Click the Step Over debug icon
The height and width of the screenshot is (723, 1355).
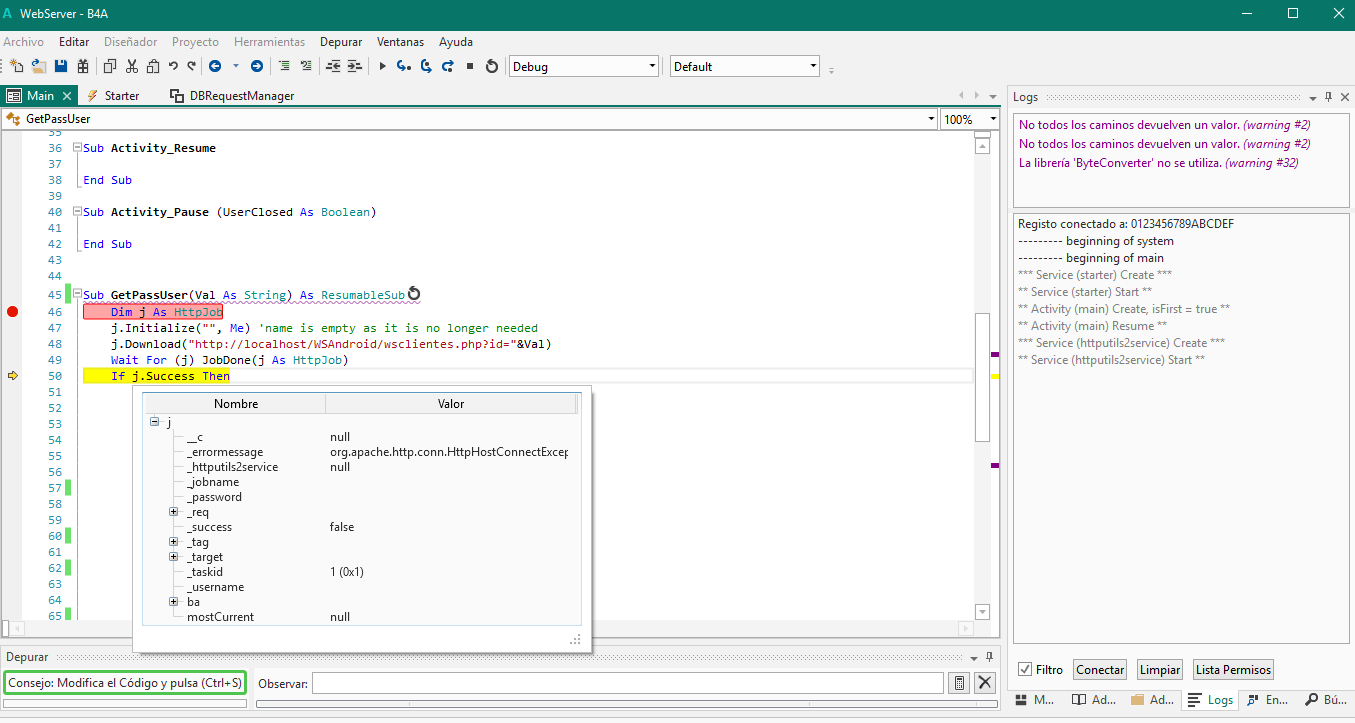point(426,66)
